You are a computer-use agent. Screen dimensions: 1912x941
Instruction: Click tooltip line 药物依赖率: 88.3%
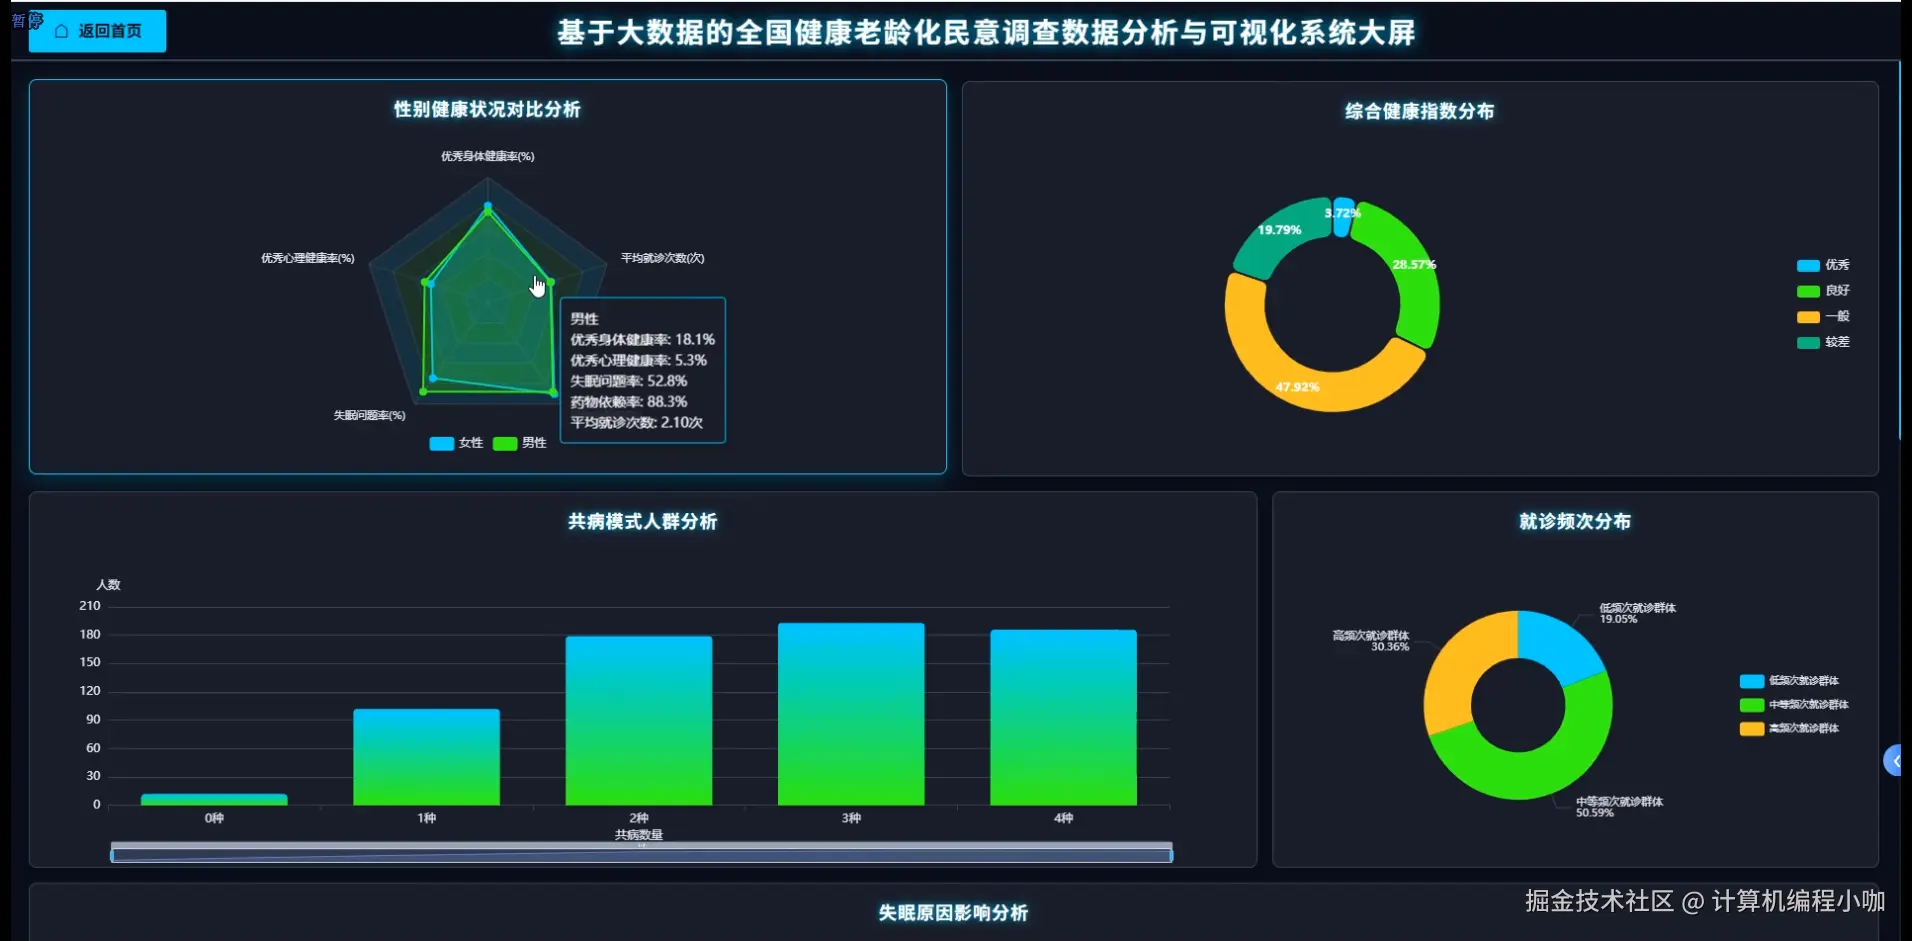pos(629,402)
